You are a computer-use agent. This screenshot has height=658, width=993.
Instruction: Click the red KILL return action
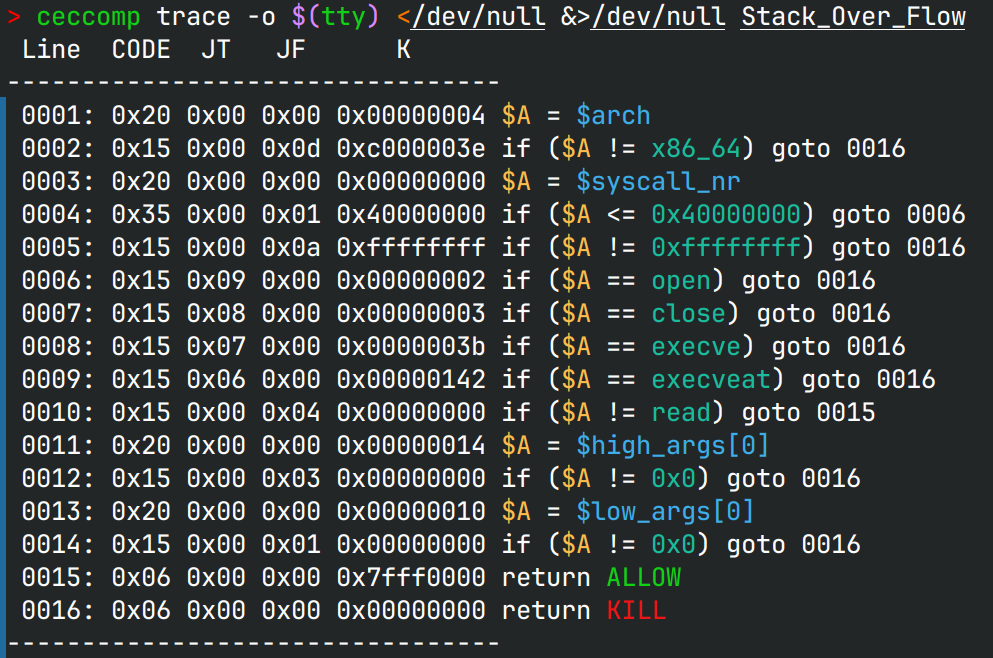pyautogui.click(x=636, y=611)
